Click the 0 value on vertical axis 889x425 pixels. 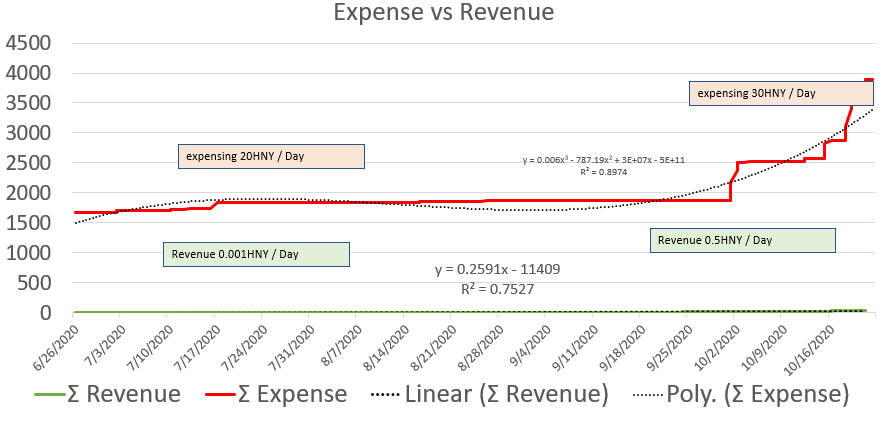coord(44,313)
